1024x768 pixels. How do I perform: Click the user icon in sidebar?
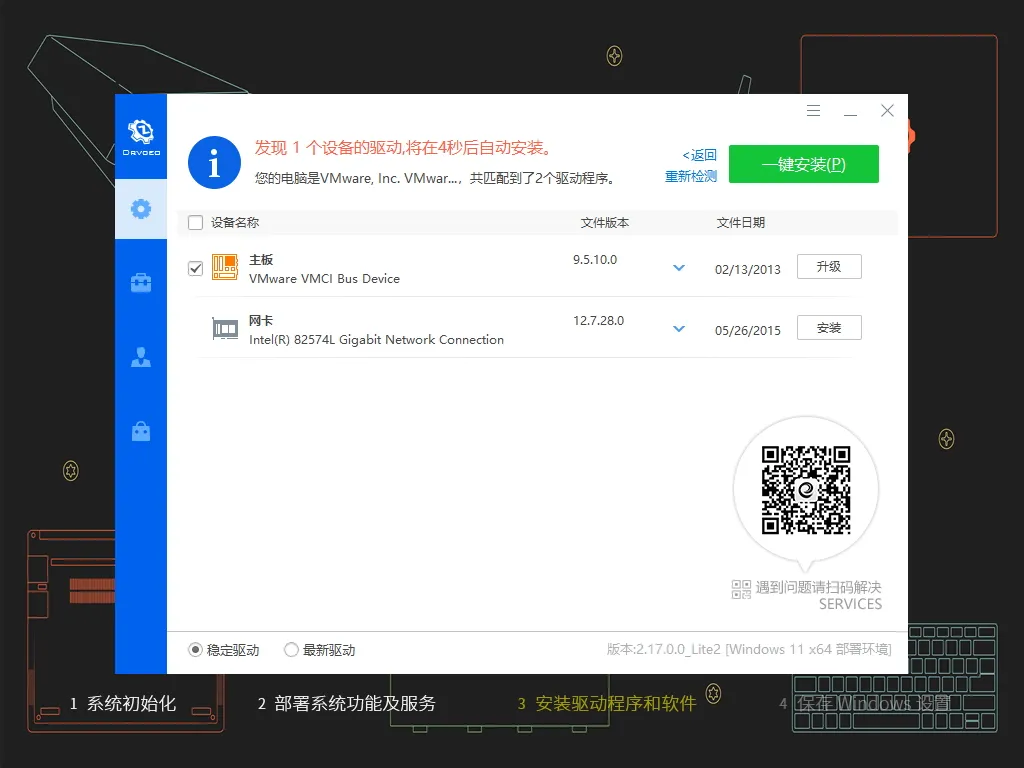pos(141,357)
